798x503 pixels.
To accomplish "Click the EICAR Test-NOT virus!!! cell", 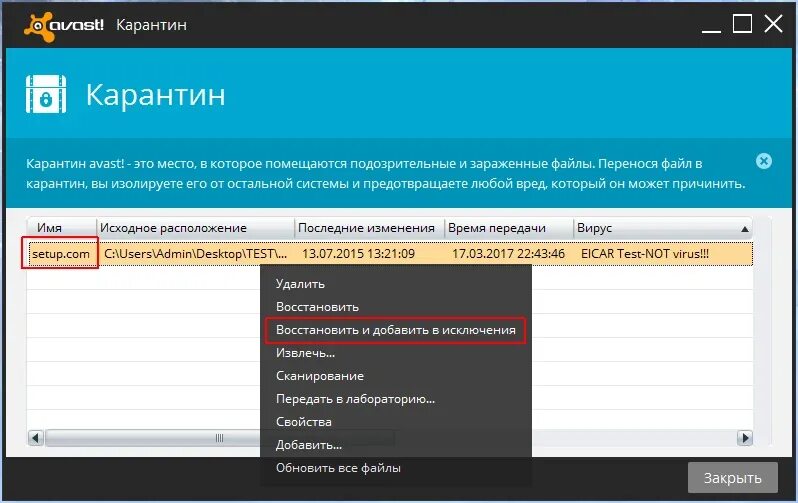I will tap(645, 254).
